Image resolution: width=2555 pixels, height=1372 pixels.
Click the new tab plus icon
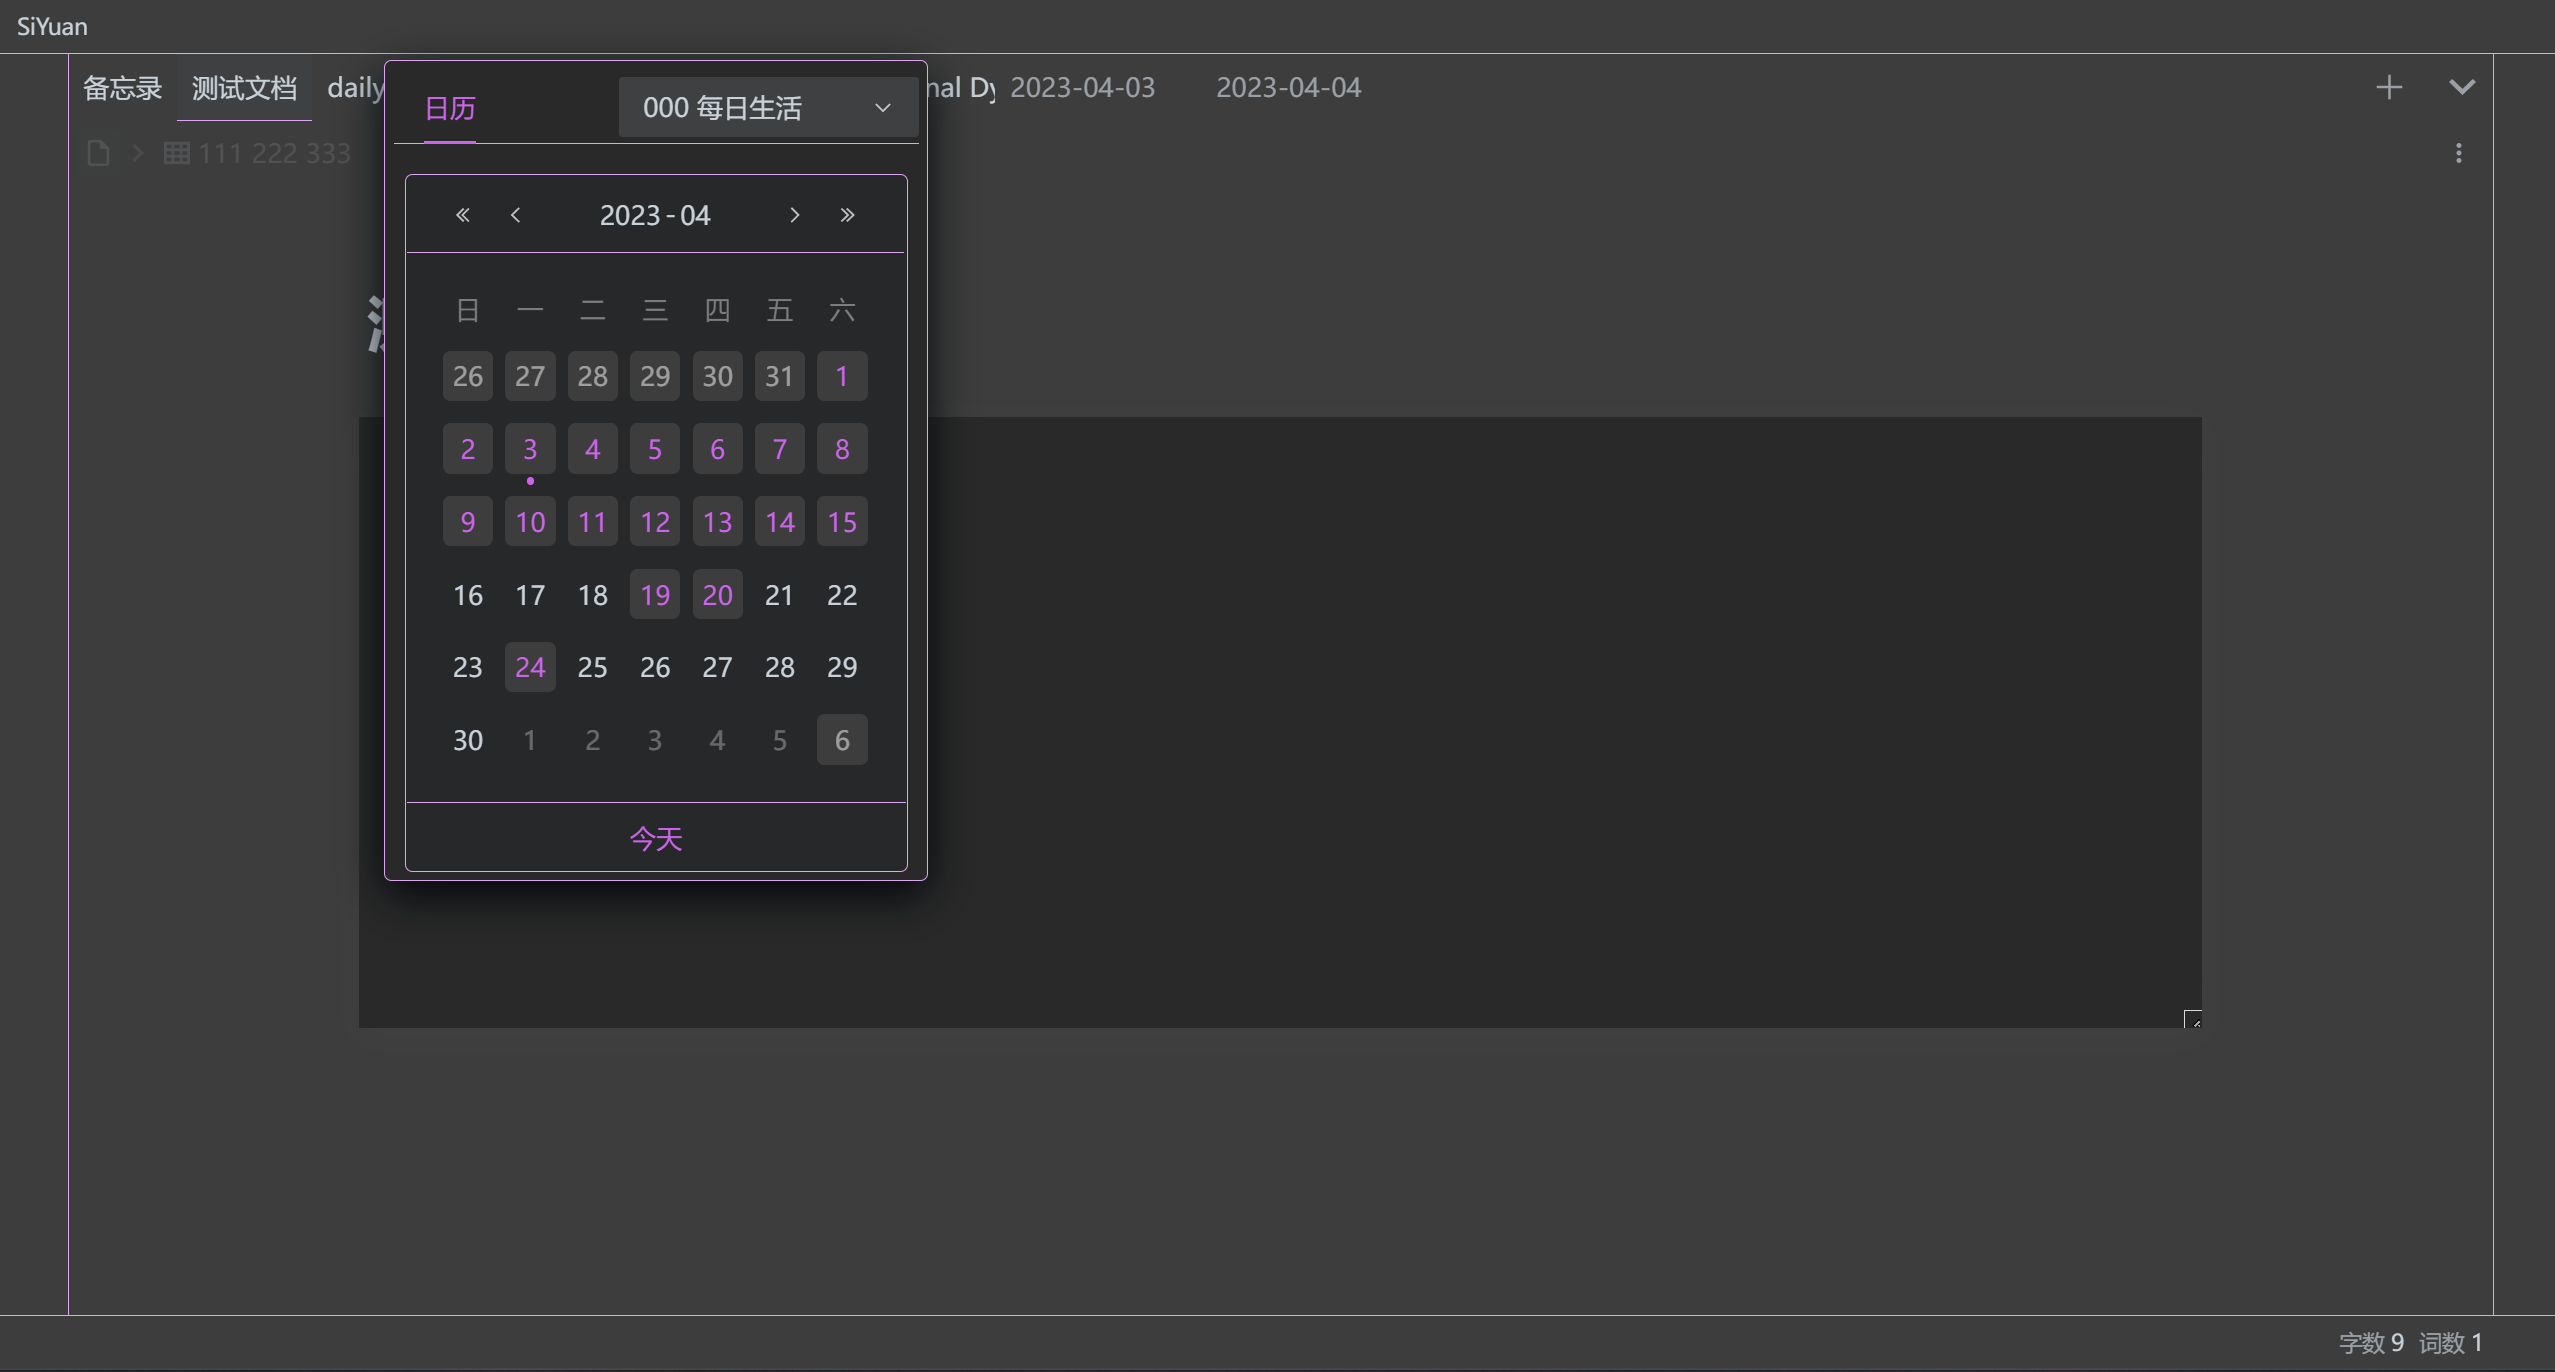(x=2389, y=88)
